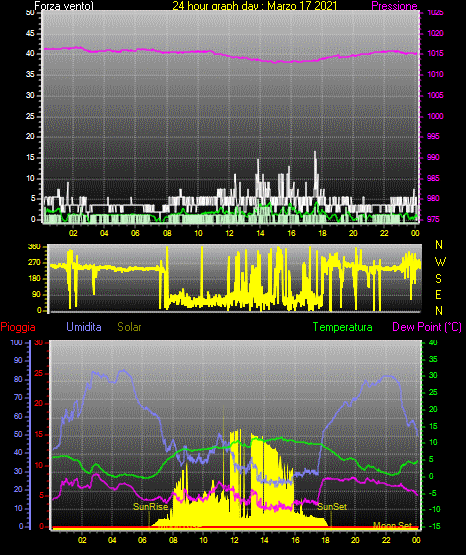Click the E wind direction label

(438, 294)
